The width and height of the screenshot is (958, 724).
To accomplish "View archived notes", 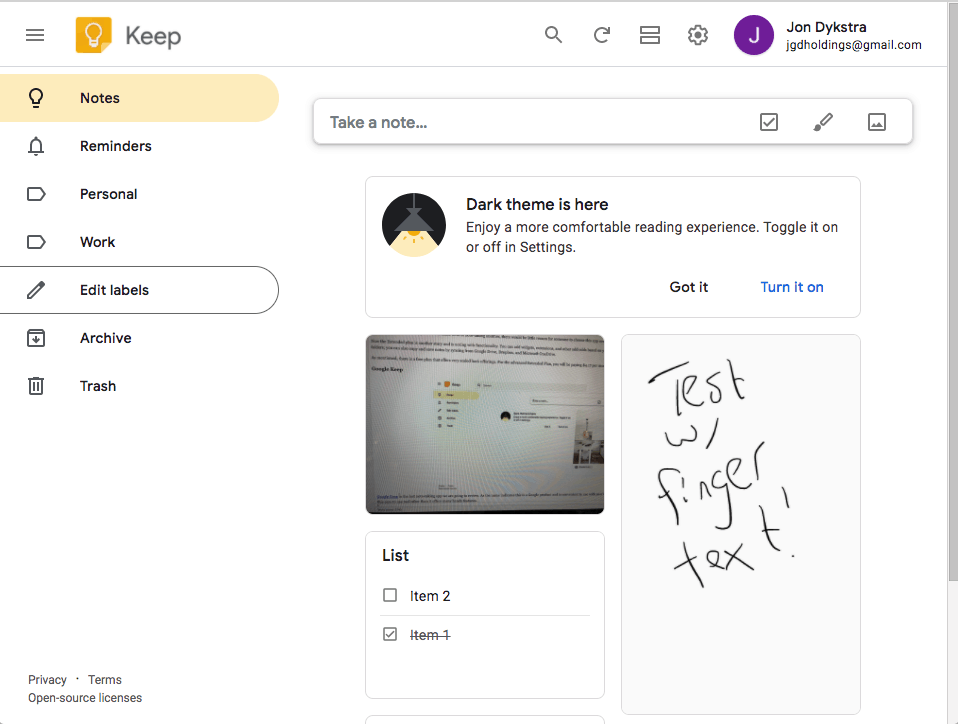I will [105, 337].
